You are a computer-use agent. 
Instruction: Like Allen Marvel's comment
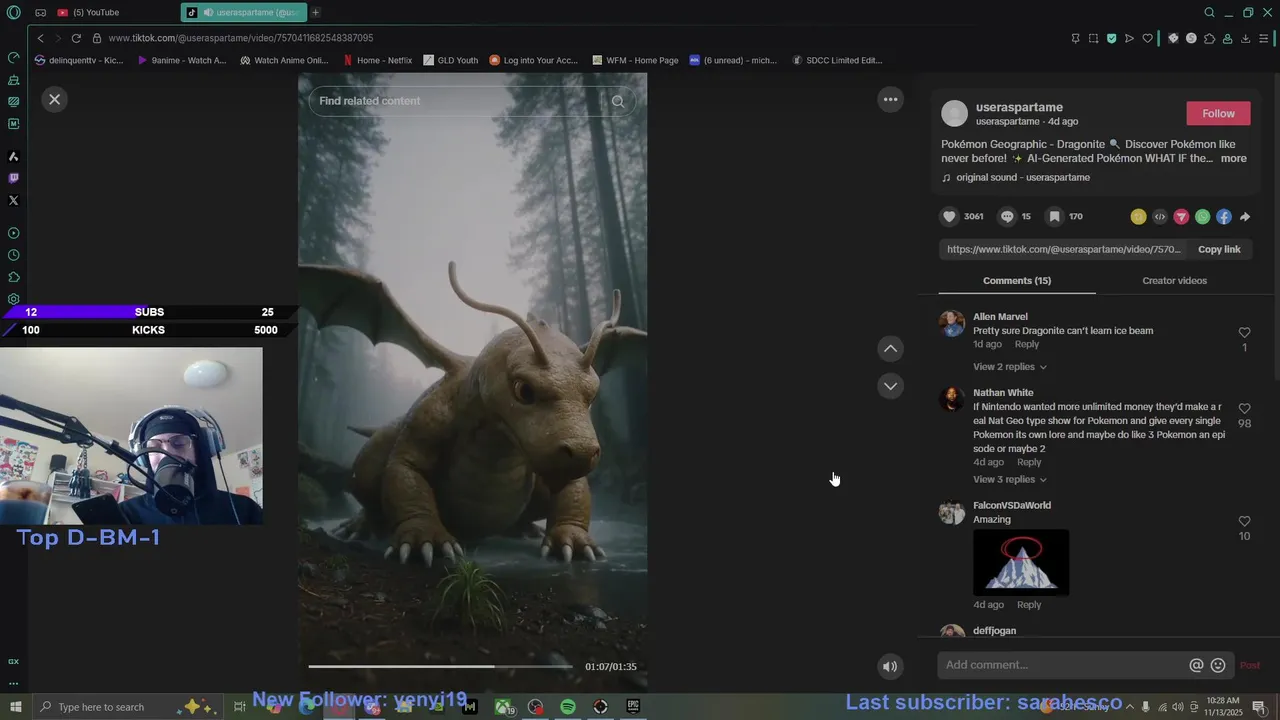(x=1244, y=332)
